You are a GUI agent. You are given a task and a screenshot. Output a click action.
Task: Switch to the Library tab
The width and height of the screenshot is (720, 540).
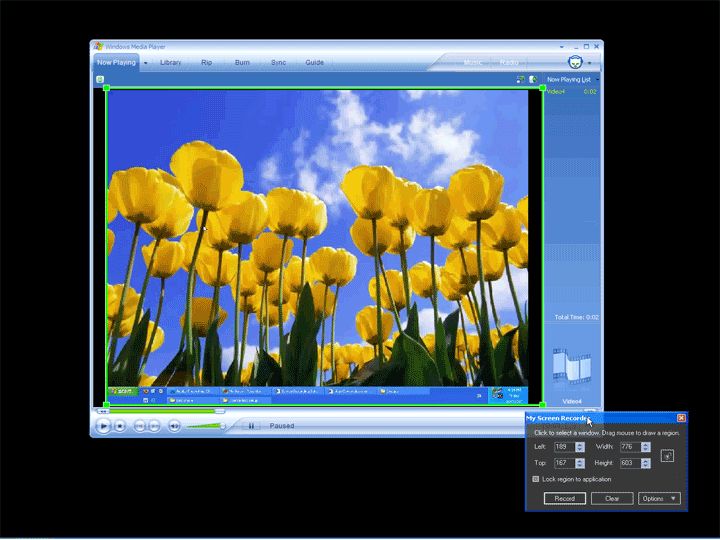(171, 62)
